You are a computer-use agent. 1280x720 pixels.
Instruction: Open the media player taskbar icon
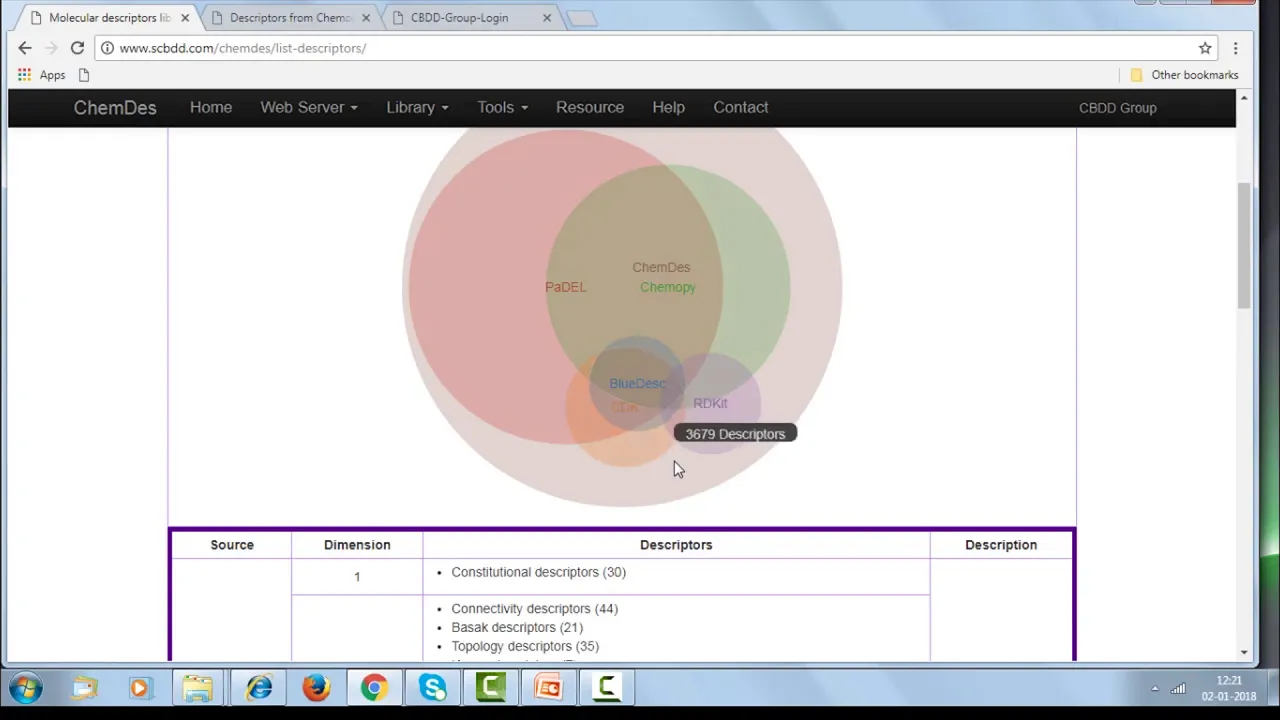[x=139, y=688]
